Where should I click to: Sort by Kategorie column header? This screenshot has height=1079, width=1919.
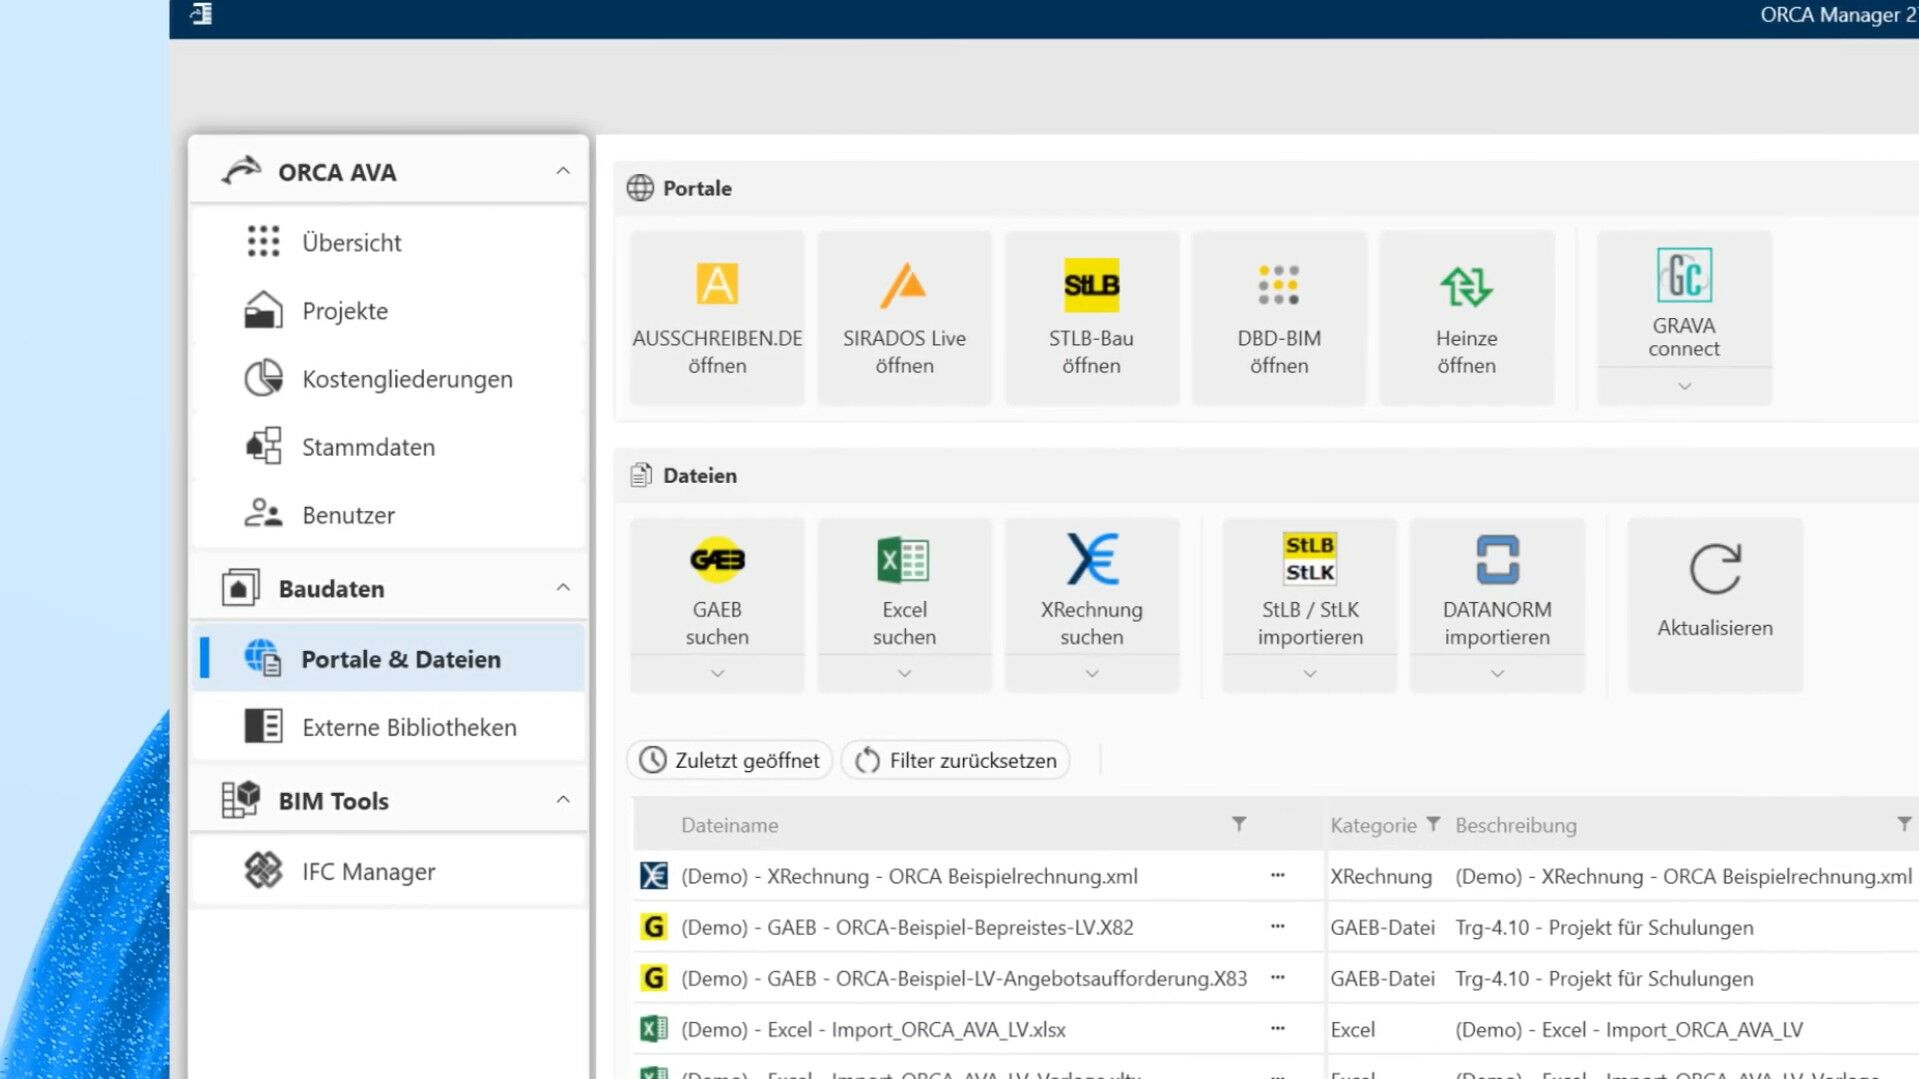click(1373, 825)
